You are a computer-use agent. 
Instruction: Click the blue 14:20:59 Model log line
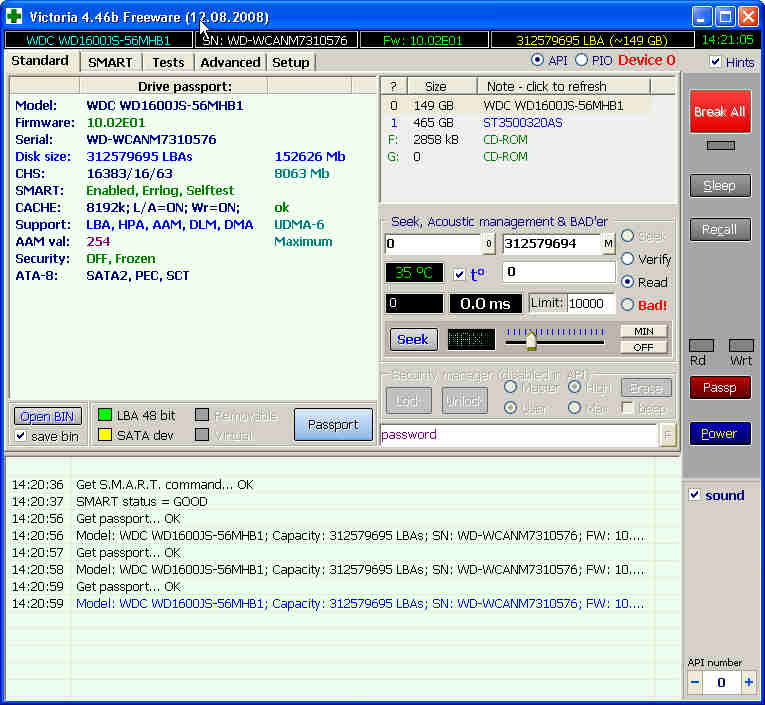click(x=360, y=604)
